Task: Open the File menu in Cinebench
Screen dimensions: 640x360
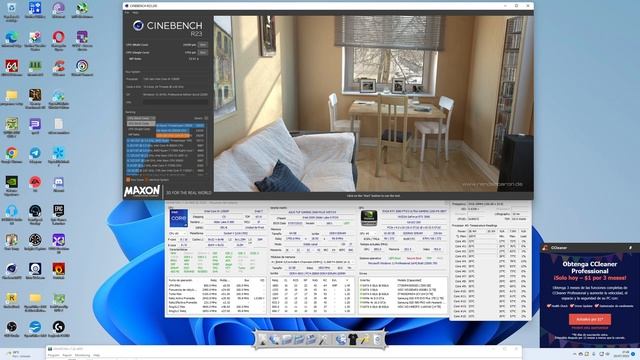Action: coord(127,13)
